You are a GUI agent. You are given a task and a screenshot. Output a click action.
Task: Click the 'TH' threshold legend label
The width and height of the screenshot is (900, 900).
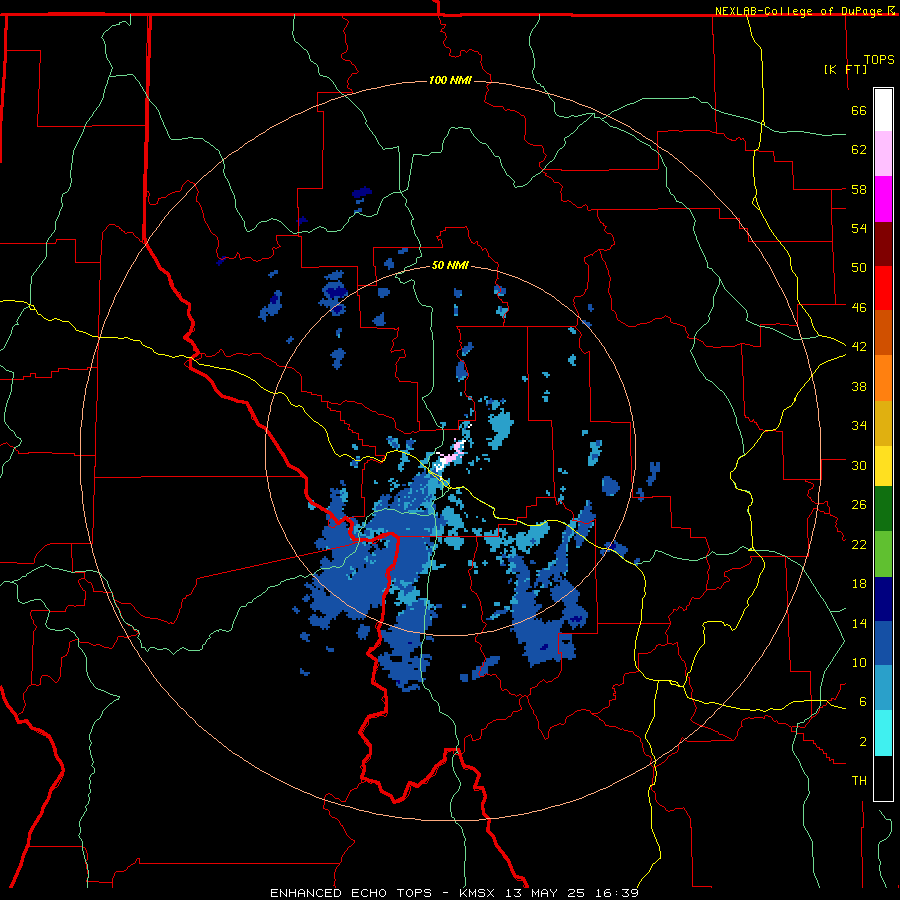tap(859, 781)
